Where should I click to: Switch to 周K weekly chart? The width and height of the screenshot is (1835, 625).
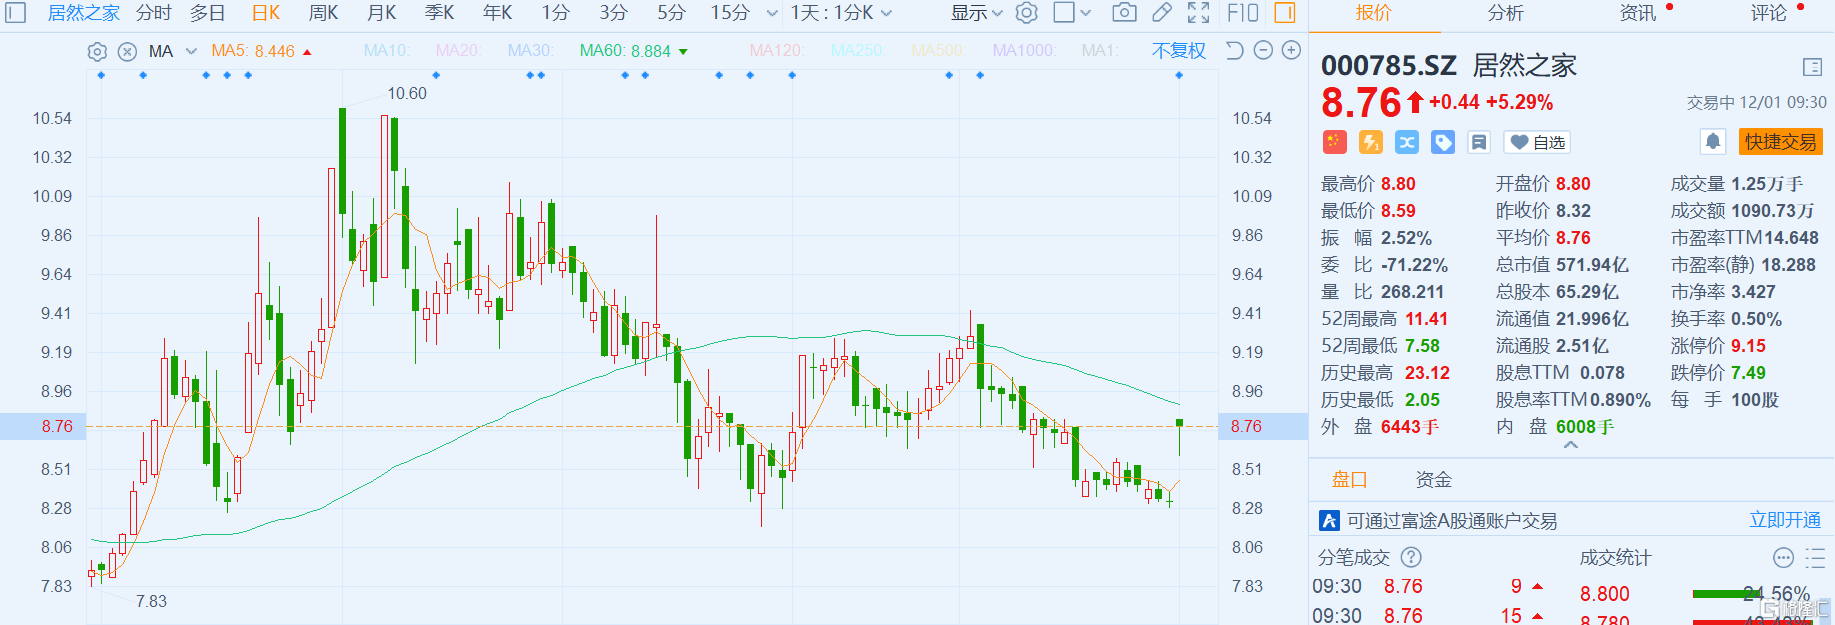[323, 13]
